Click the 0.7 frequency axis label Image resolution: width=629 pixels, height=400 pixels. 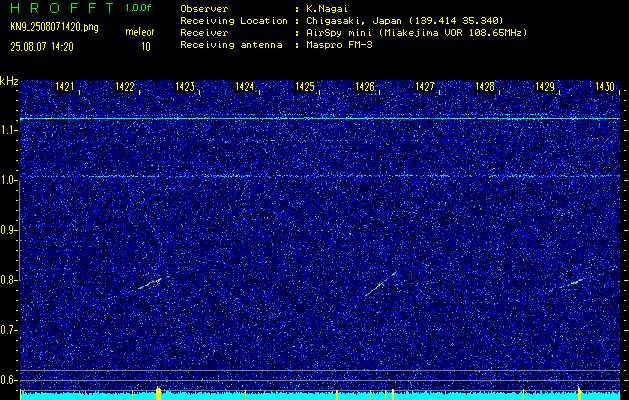pos(8,330)
